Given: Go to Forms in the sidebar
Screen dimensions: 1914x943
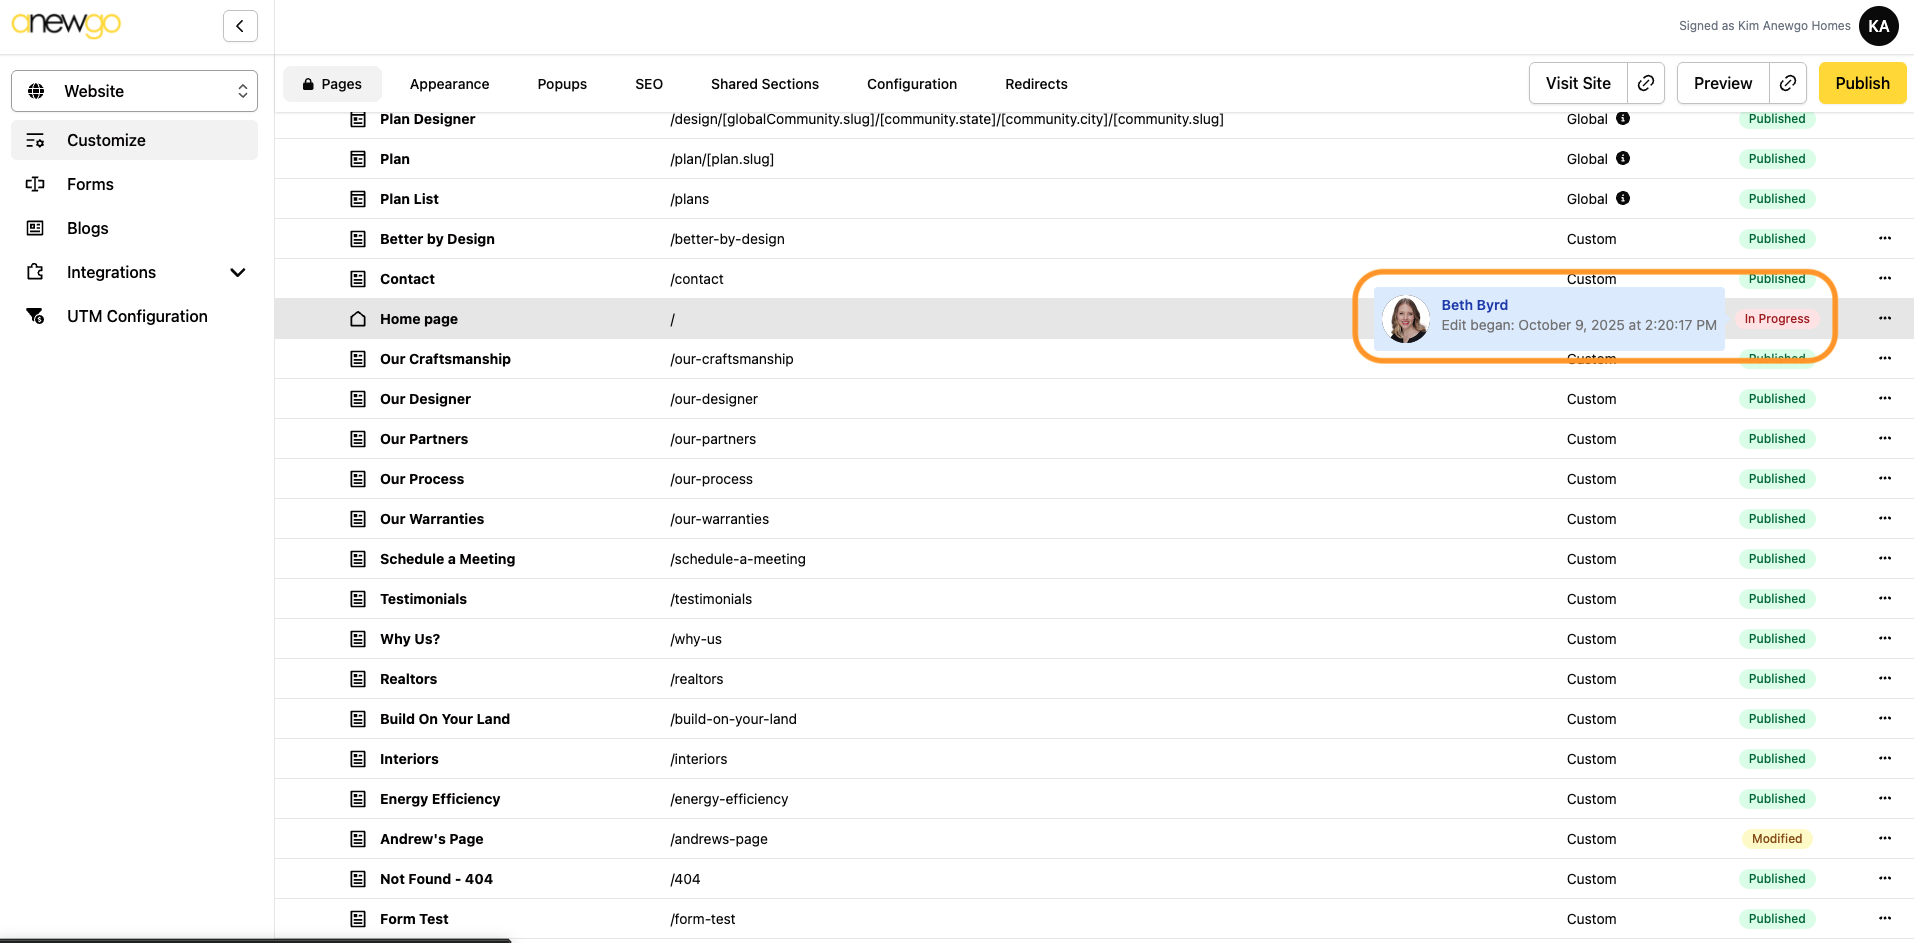Looking at the screenshot, I should pyautogui.click(x=90, y=184).
